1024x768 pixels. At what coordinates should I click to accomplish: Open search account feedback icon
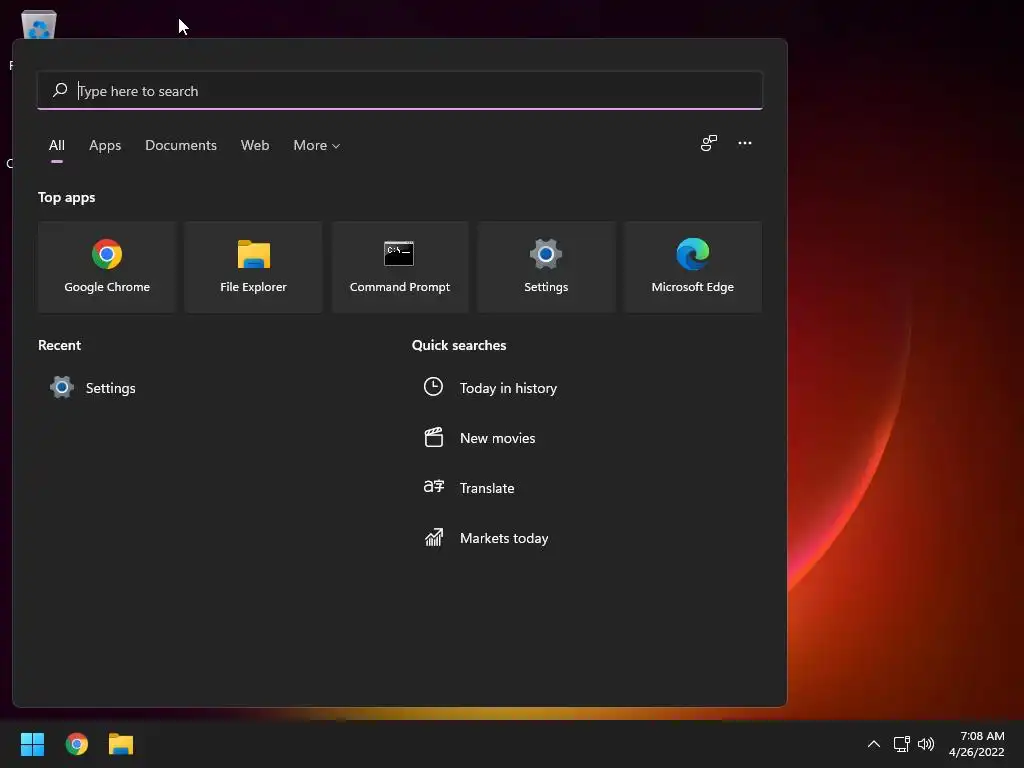coord(709,143)
